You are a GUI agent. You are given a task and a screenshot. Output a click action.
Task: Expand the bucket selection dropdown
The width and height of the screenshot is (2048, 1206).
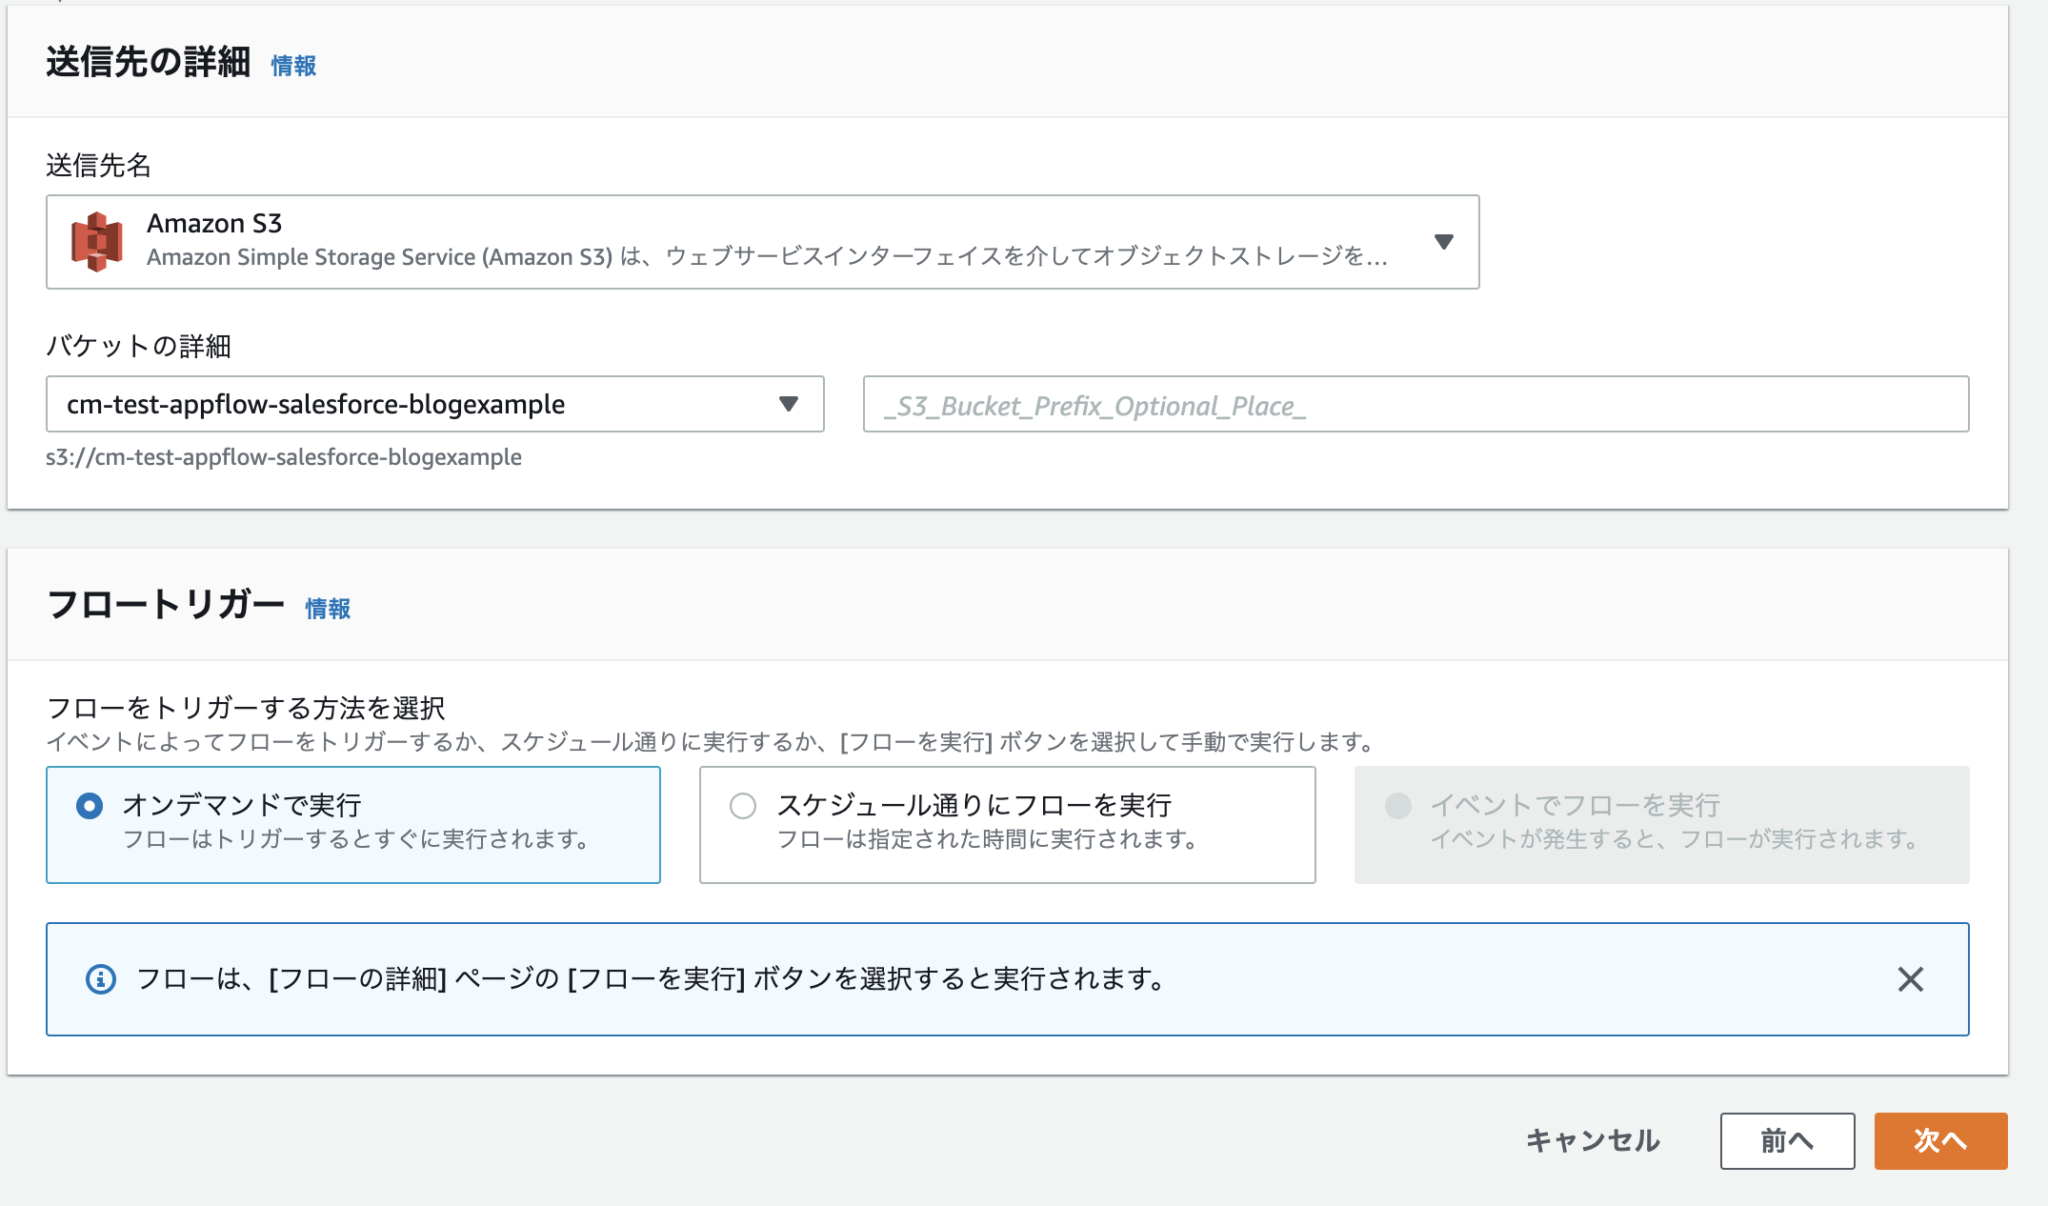pyautogui.click(x=789, y=405)
